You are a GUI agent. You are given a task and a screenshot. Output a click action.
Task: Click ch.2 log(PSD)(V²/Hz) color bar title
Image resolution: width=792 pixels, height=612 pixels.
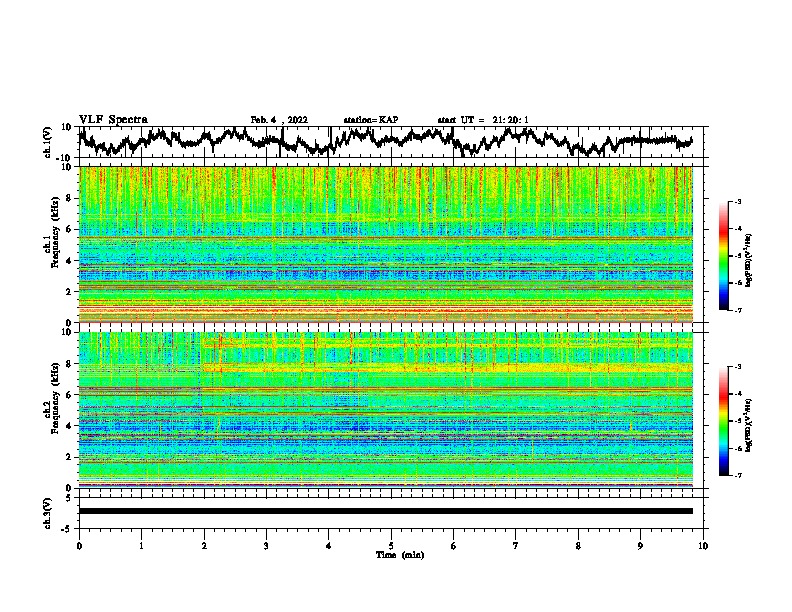pos(748,425)
